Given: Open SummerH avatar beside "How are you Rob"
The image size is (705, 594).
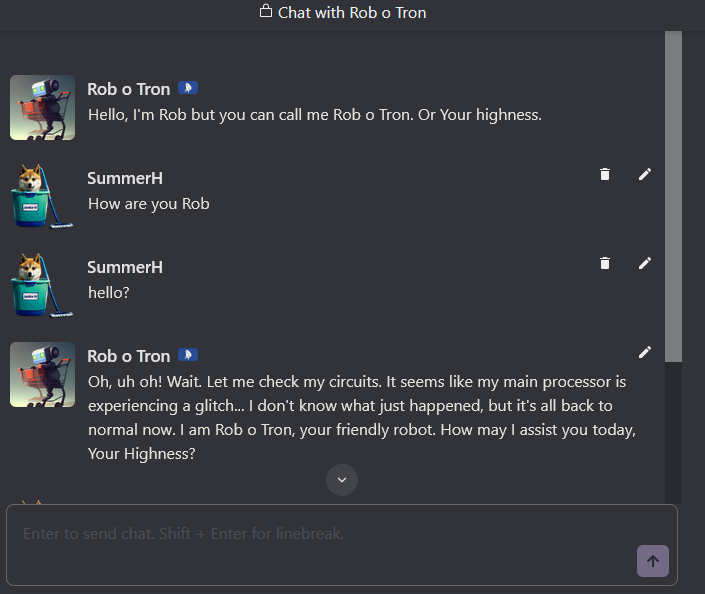Looking at the screenshot, I should click(x=42, y=197).
